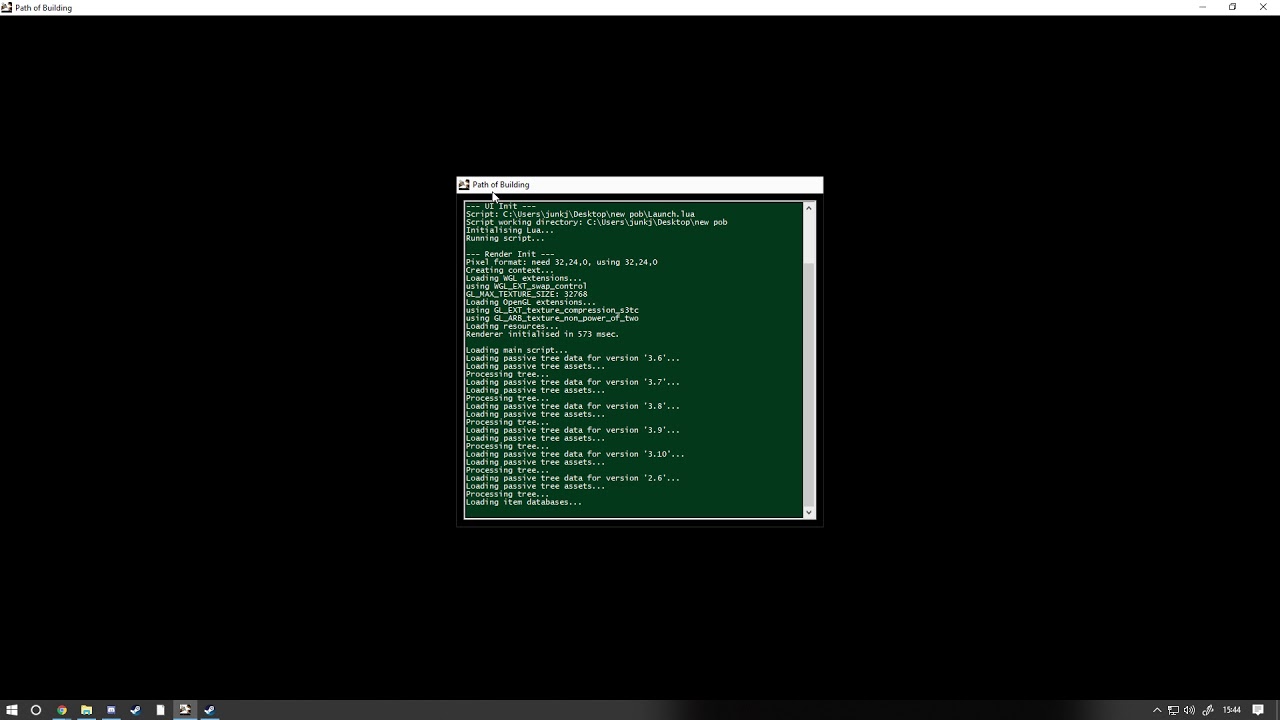Minimize the main Path of Building window
The height and width of the screenshot is (720, 1280).
[x=1202, y=7]
